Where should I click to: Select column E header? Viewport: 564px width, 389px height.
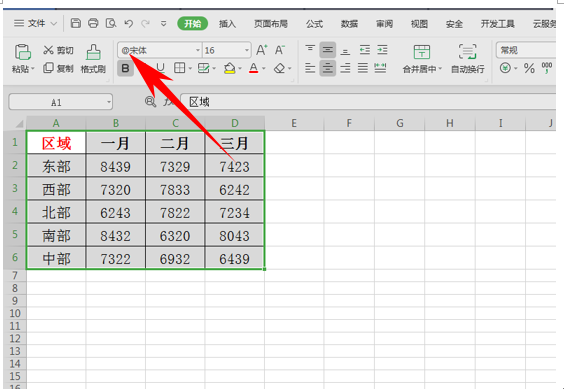pos(294,123)
